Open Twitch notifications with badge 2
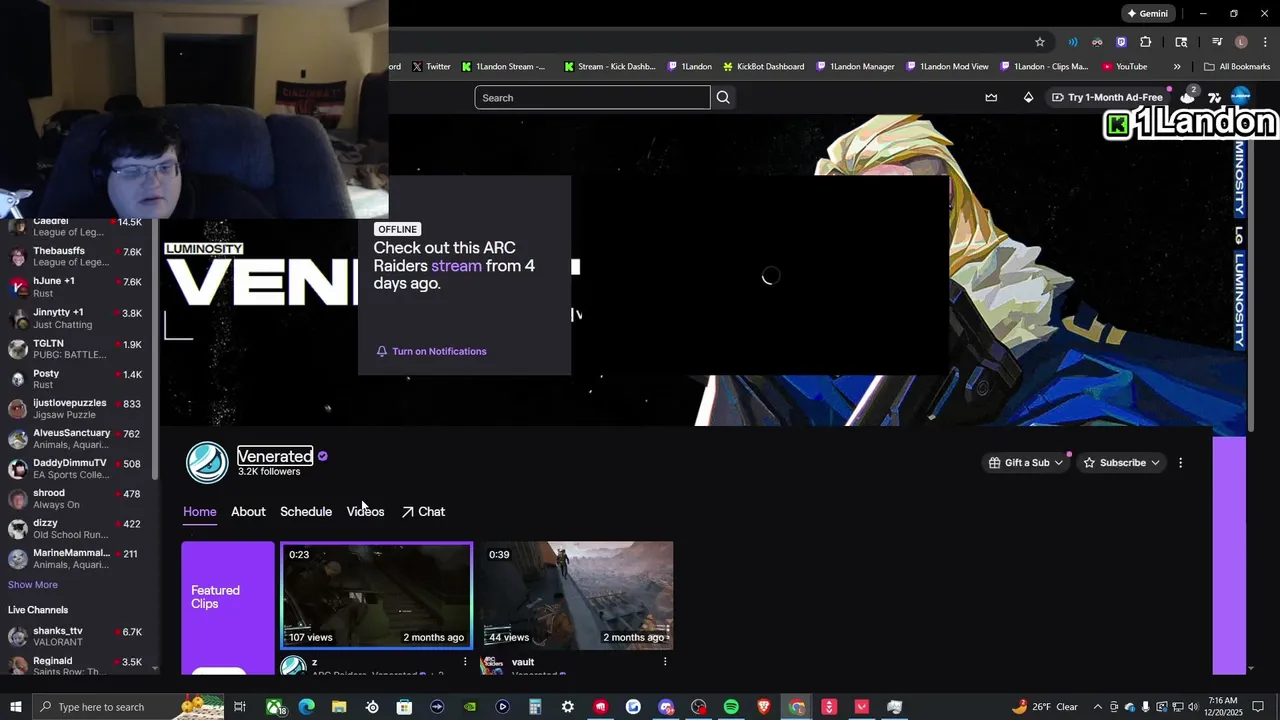The width and height of the screenshot is (1280, 720). click(1188, 96)
